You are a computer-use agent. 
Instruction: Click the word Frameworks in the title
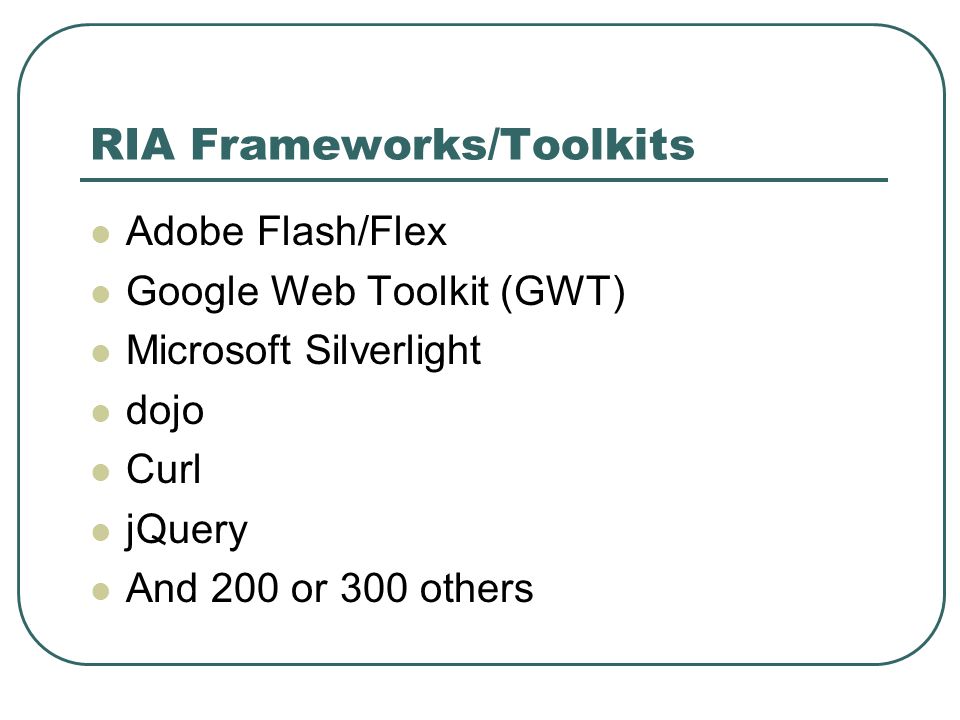pyautogui.click(x=339, y=144)
